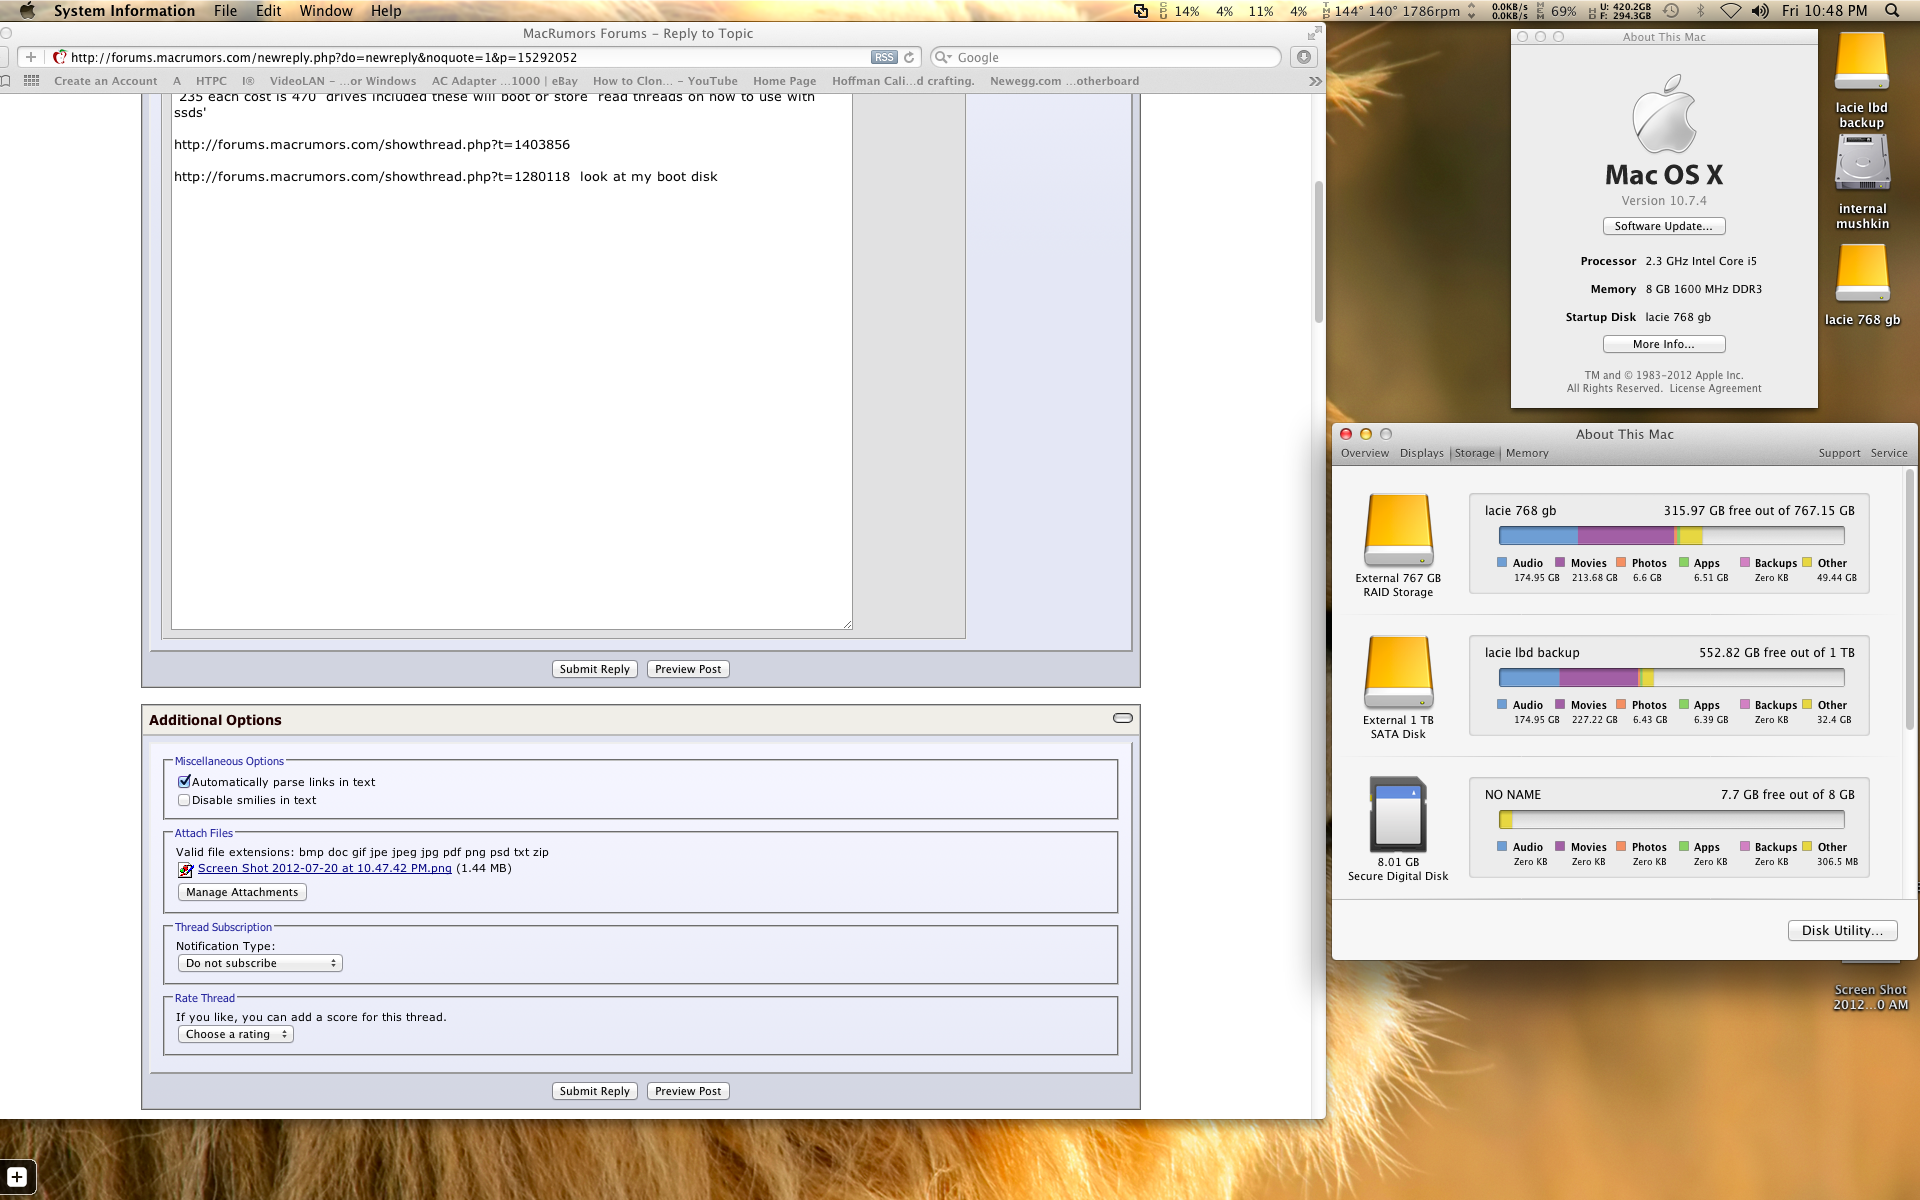
Task: Open the Help menu
Action: pyautogui.click(x=386, y=11)
